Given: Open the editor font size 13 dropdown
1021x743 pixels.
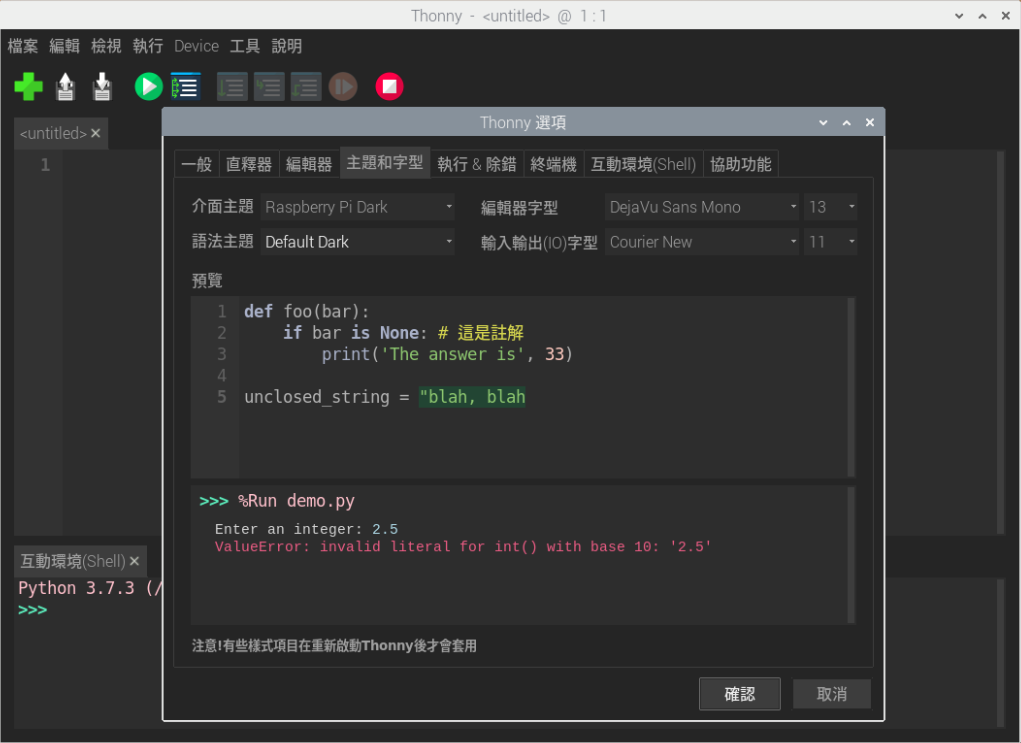Looking at the screenshot, I should [830, 207].
